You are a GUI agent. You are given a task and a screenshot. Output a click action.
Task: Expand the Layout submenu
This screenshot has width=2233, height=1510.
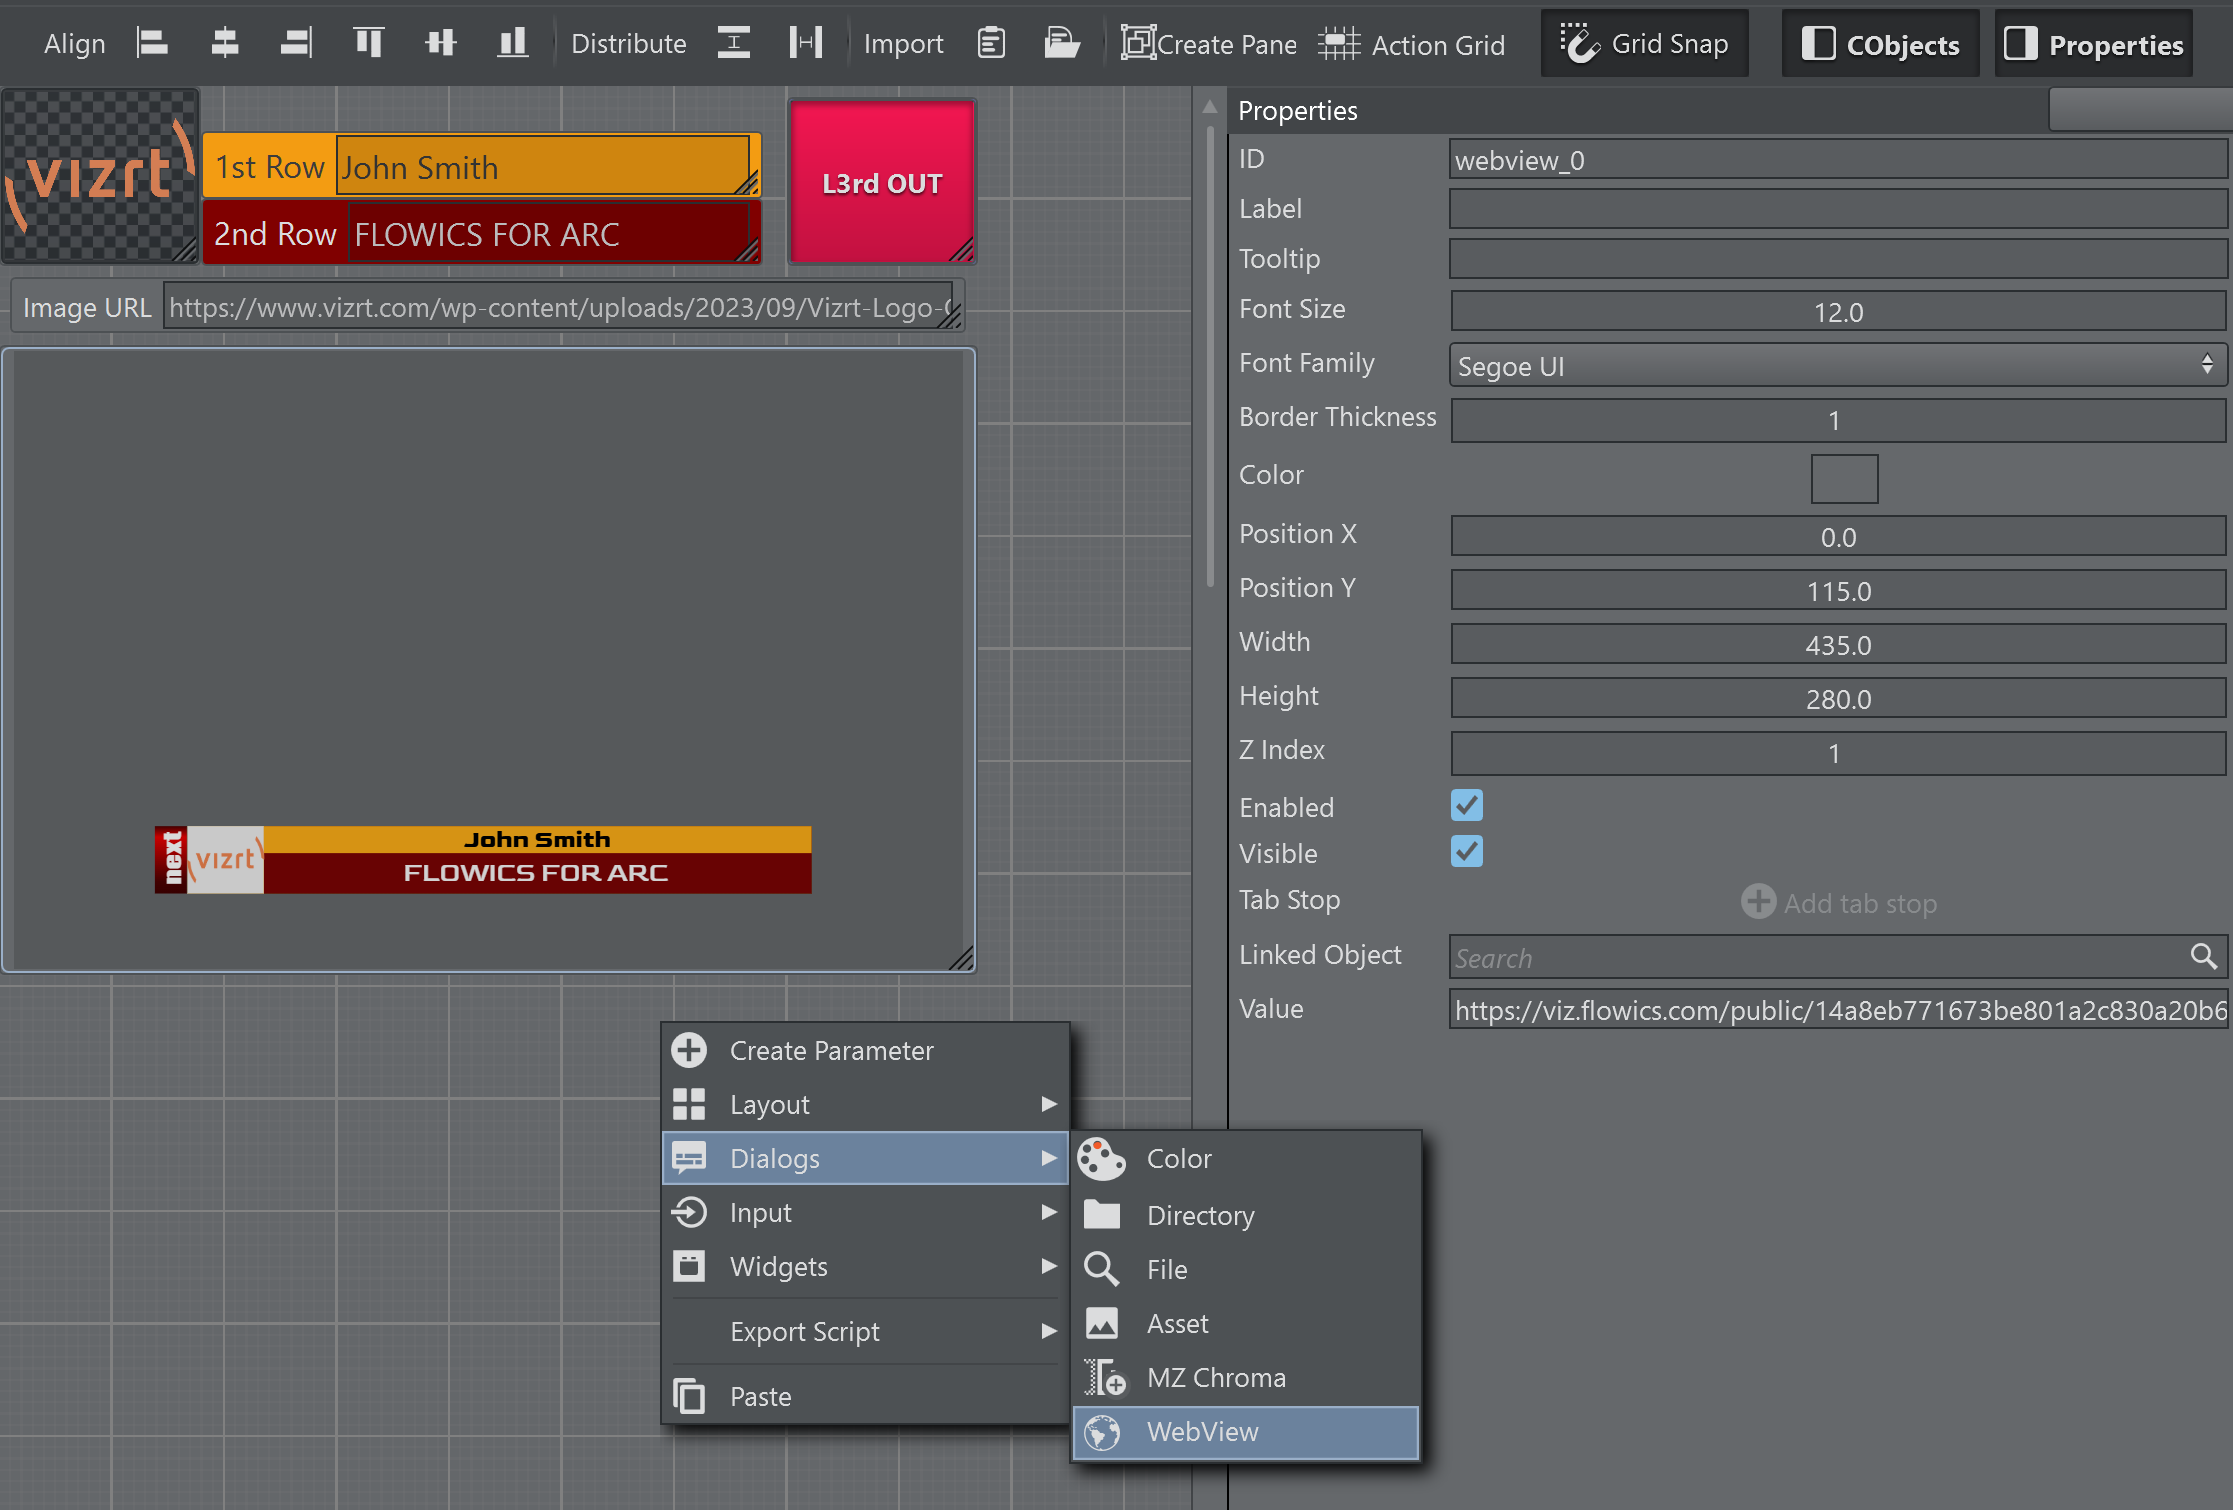[865, 1104]
